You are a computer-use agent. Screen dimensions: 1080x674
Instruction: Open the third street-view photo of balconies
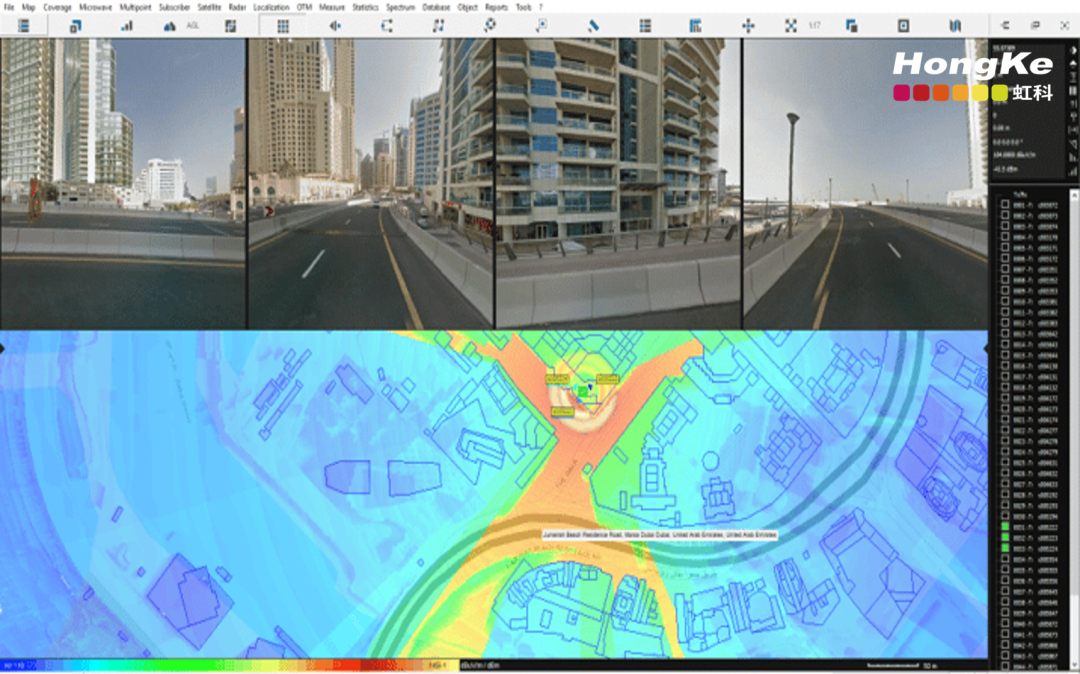(618, 184)
